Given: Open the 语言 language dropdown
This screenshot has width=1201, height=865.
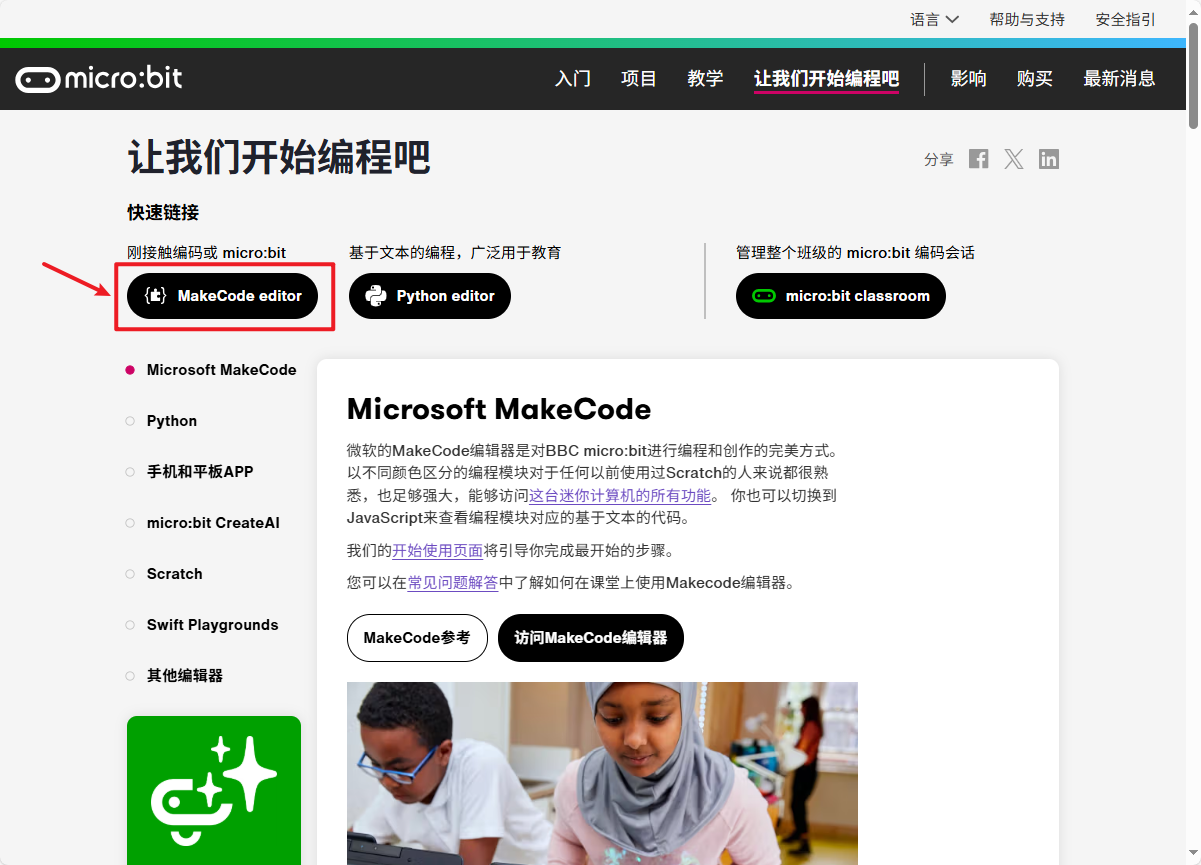Looking at the screenshot, I should (934, 19).
